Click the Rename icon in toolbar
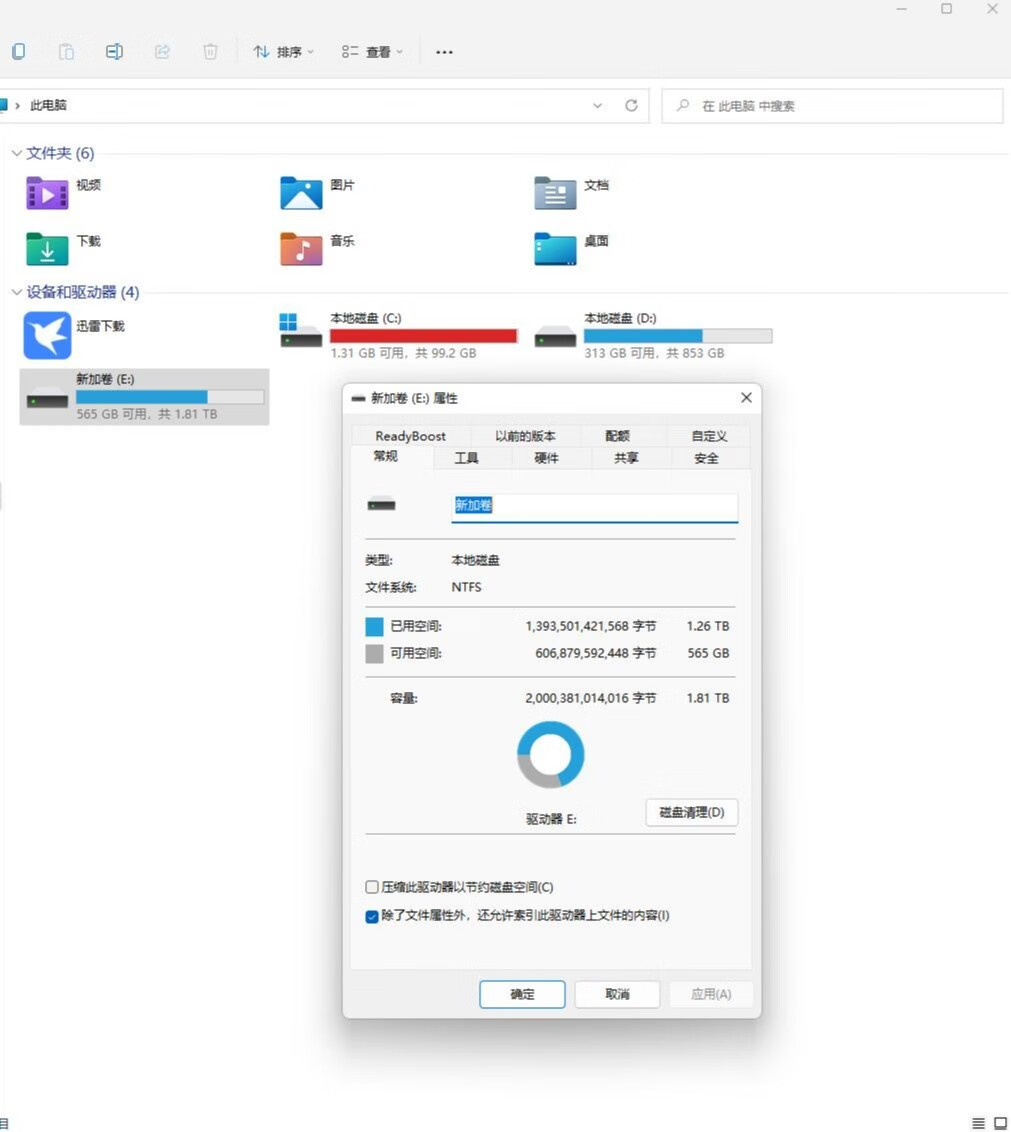 coord(114,52)
